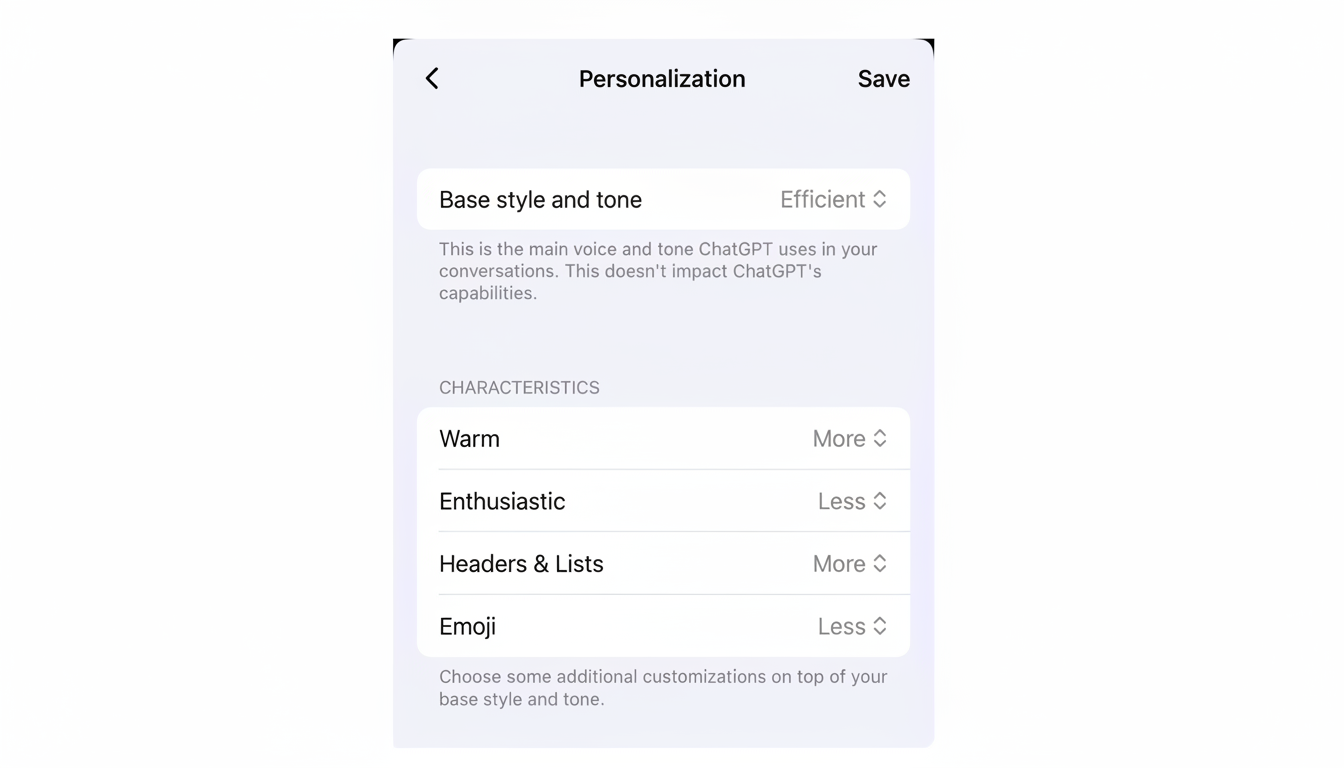This screenshot has width=1344, height=768.
Task: Click the stepper arrows beside Emoji
Action: [880, 626]
